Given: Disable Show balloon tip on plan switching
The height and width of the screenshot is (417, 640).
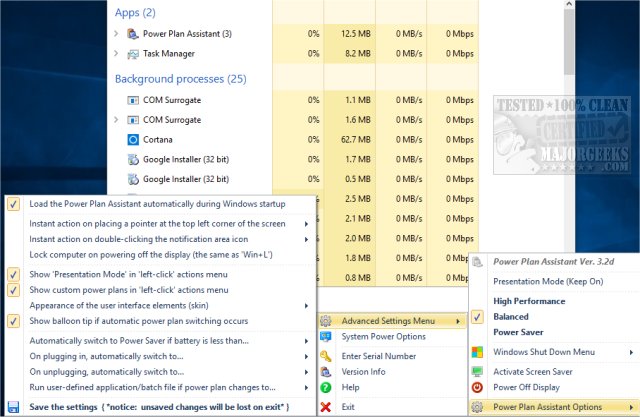Looking at the screenshot, I should click(x=13, y=321).
